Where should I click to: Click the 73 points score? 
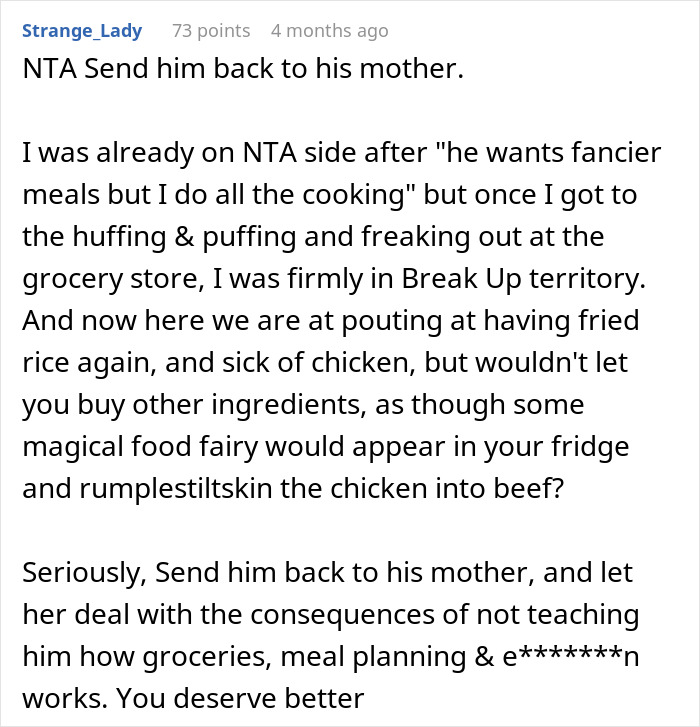[x=211, y=31]
